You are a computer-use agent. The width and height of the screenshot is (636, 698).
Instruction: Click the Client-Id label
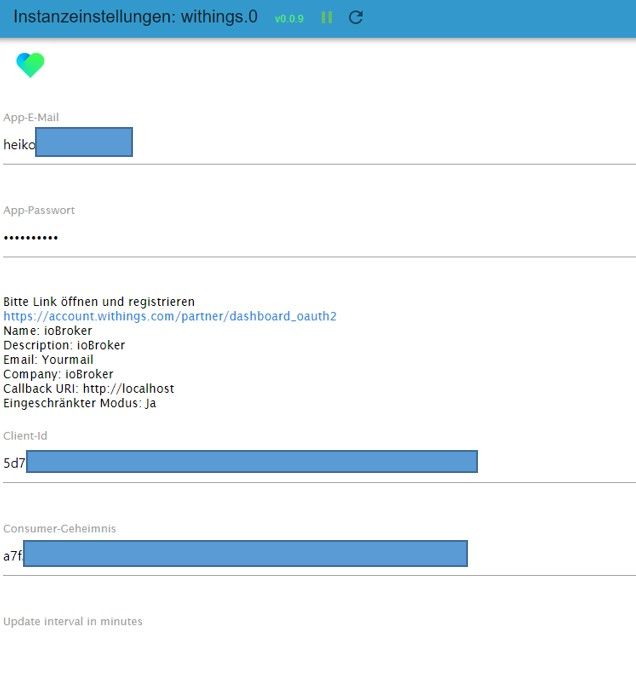click(x=25, y=436)
